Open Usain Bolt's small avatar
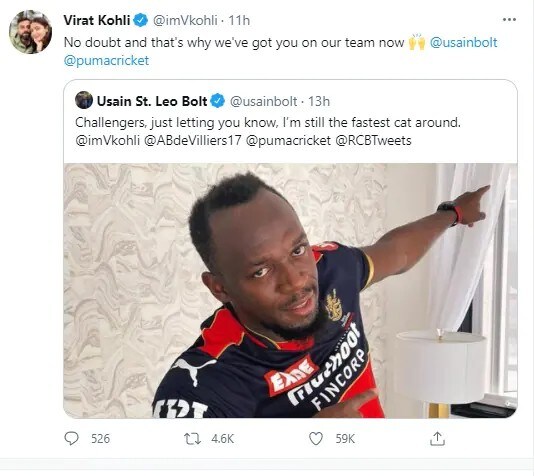The width and height of the screenshot is (534, 476). (x=84, y=100)
